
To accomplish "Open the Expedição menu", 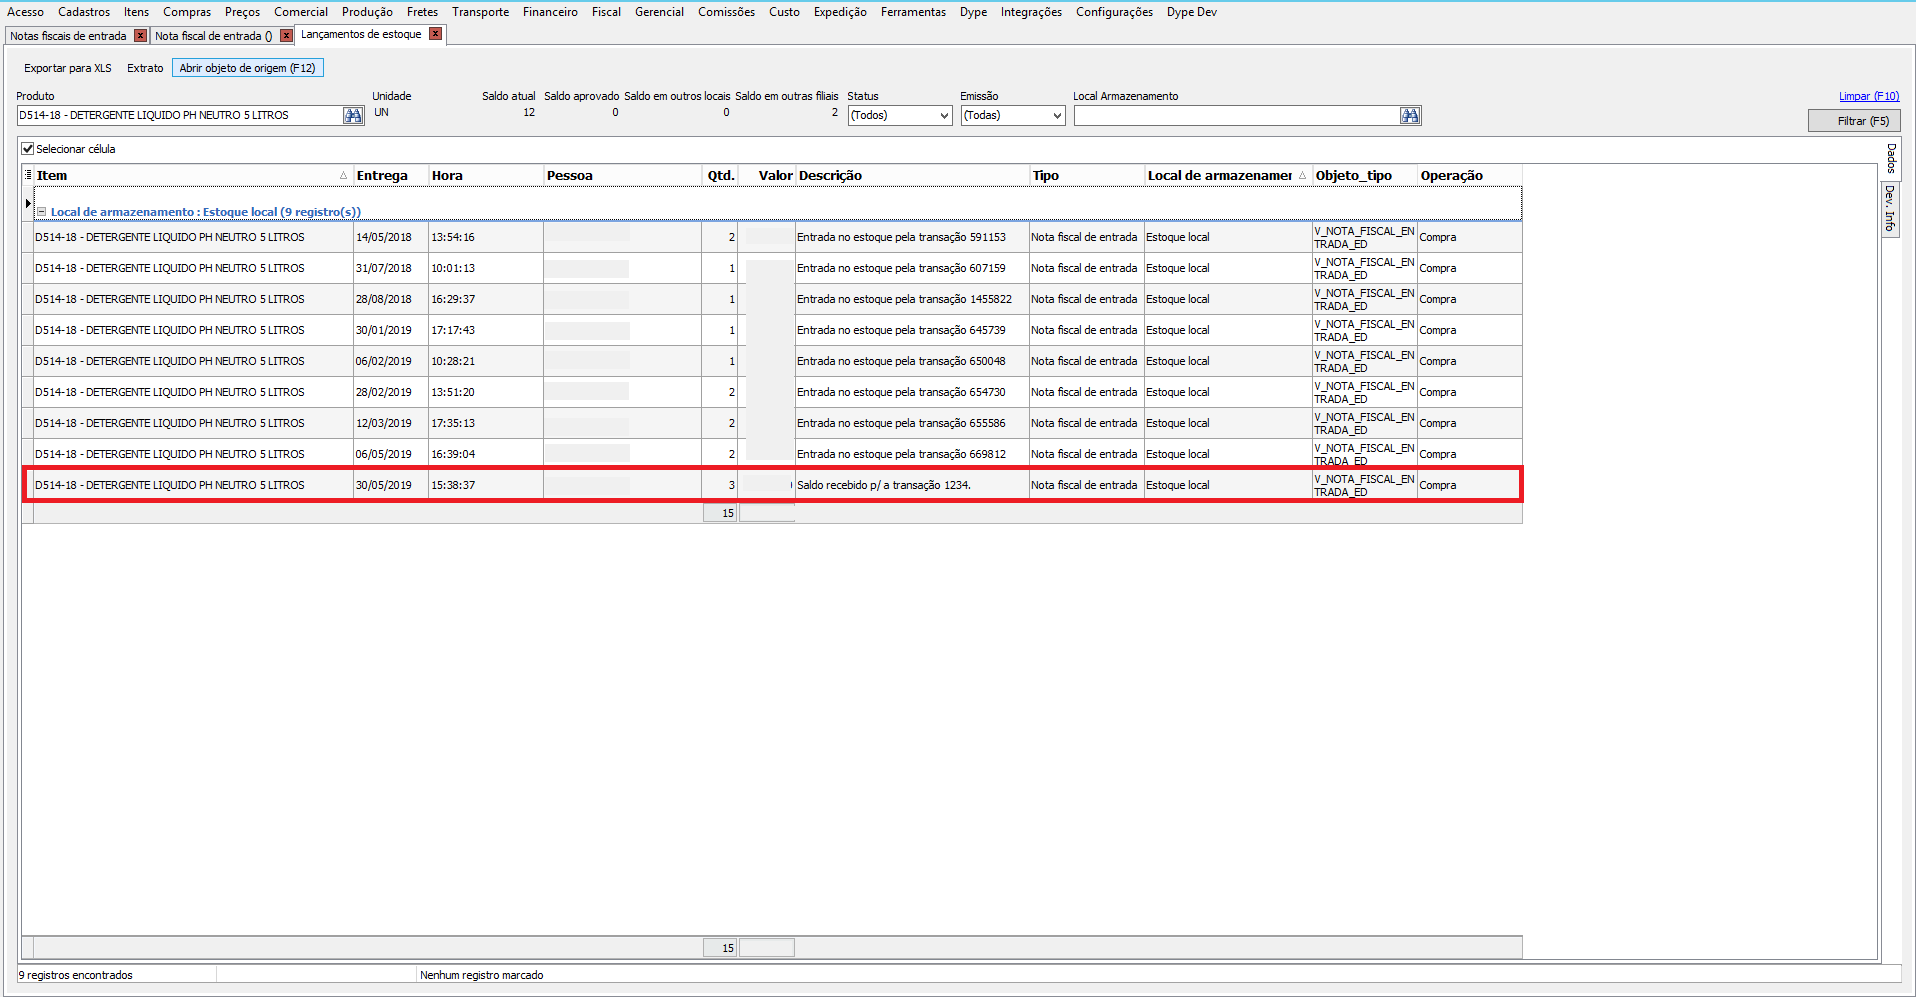I will (840, 12).
